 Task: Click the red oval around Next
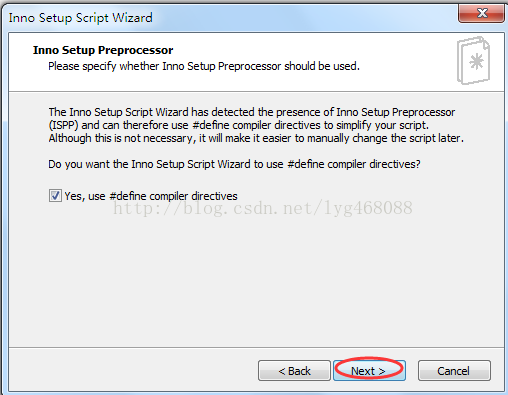pyautogui.click(x=369, y=368)
